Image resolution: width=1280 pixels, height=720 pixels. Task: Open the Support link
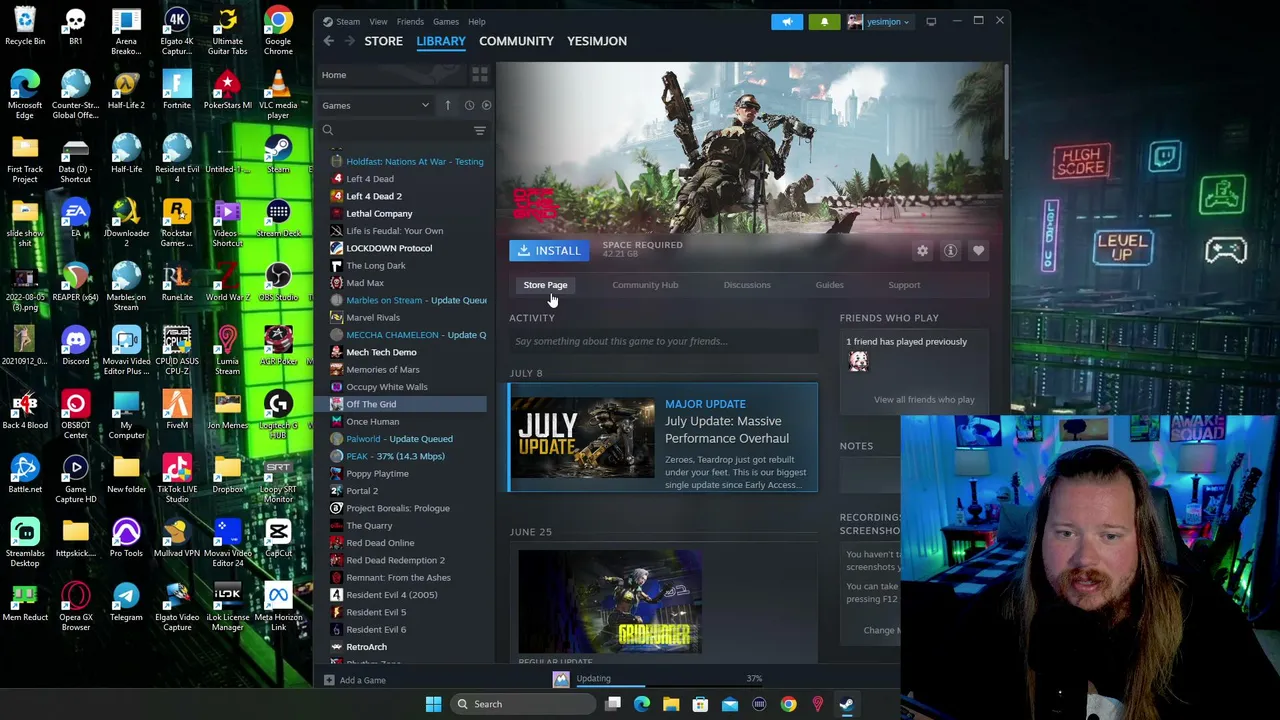[904, 285]
